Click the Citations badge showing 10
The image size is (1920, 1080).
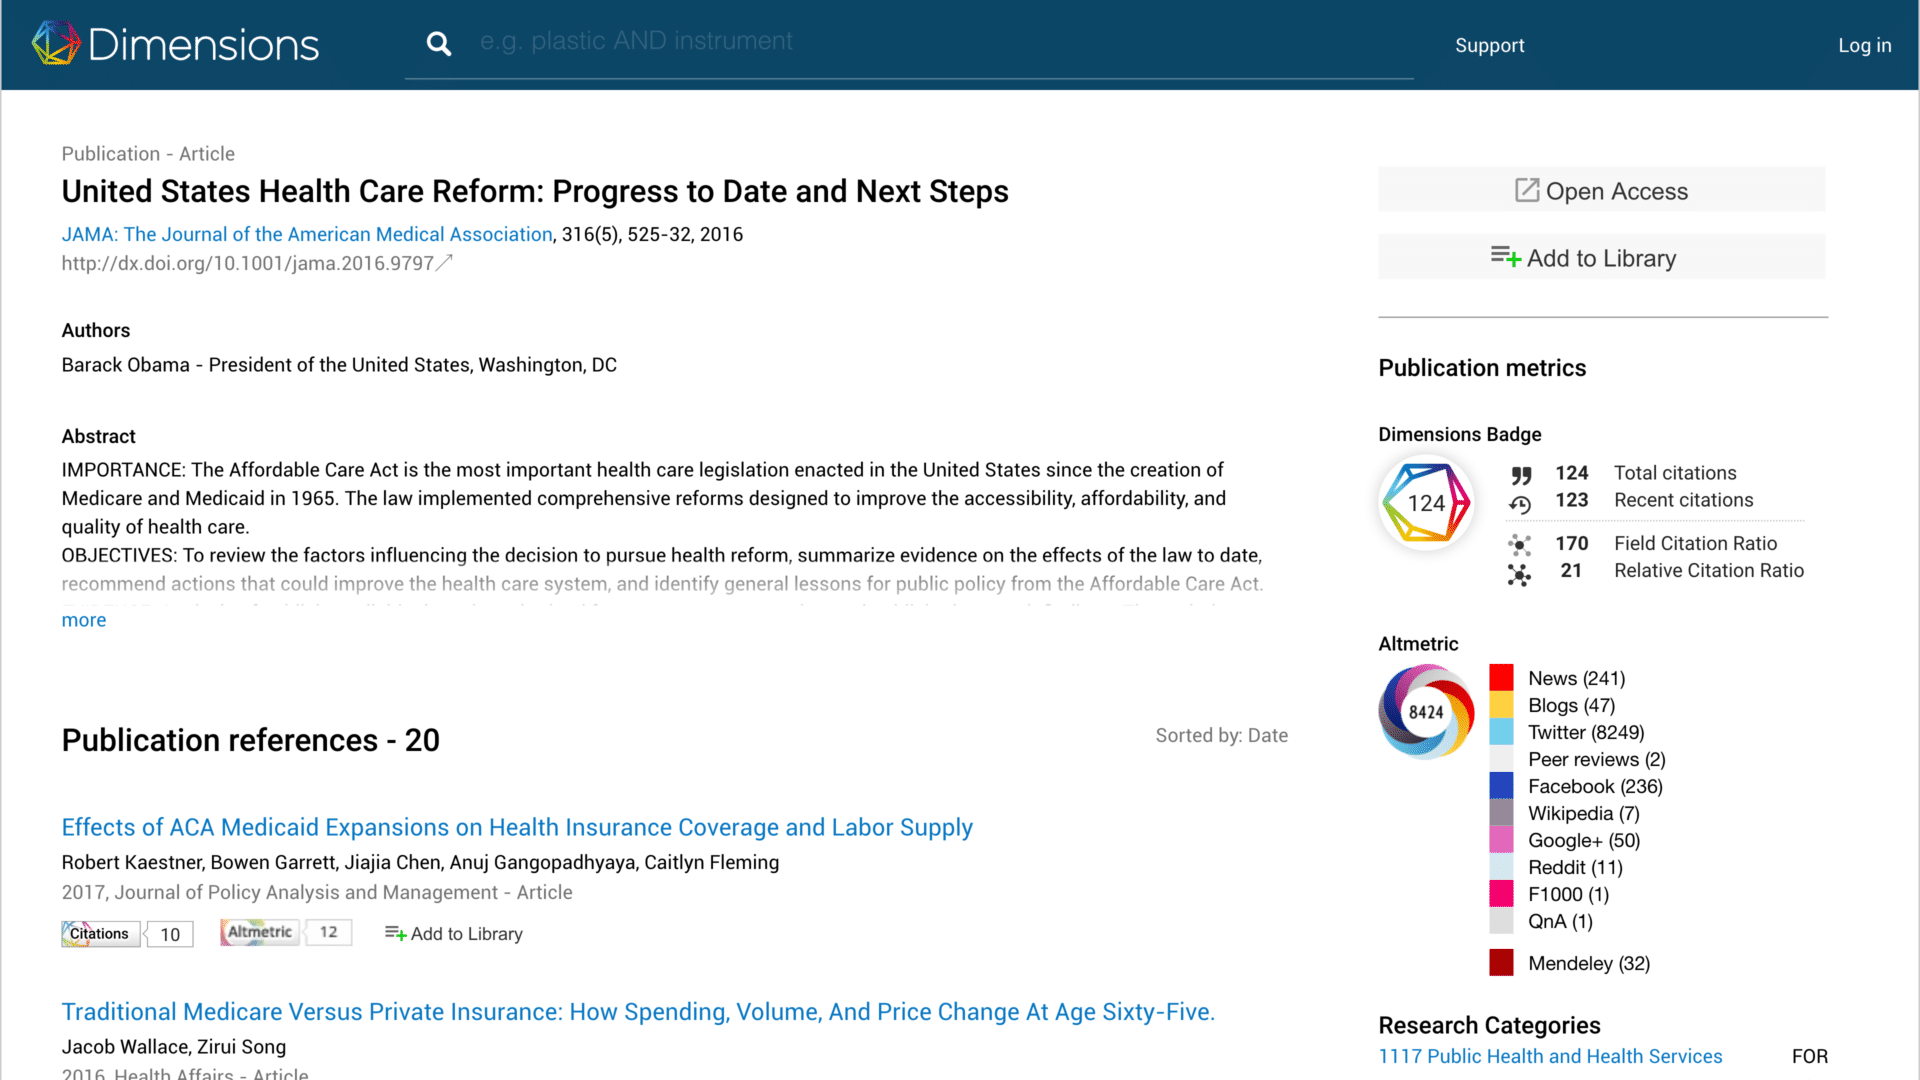pyautogui.click(x=127, y=934)
